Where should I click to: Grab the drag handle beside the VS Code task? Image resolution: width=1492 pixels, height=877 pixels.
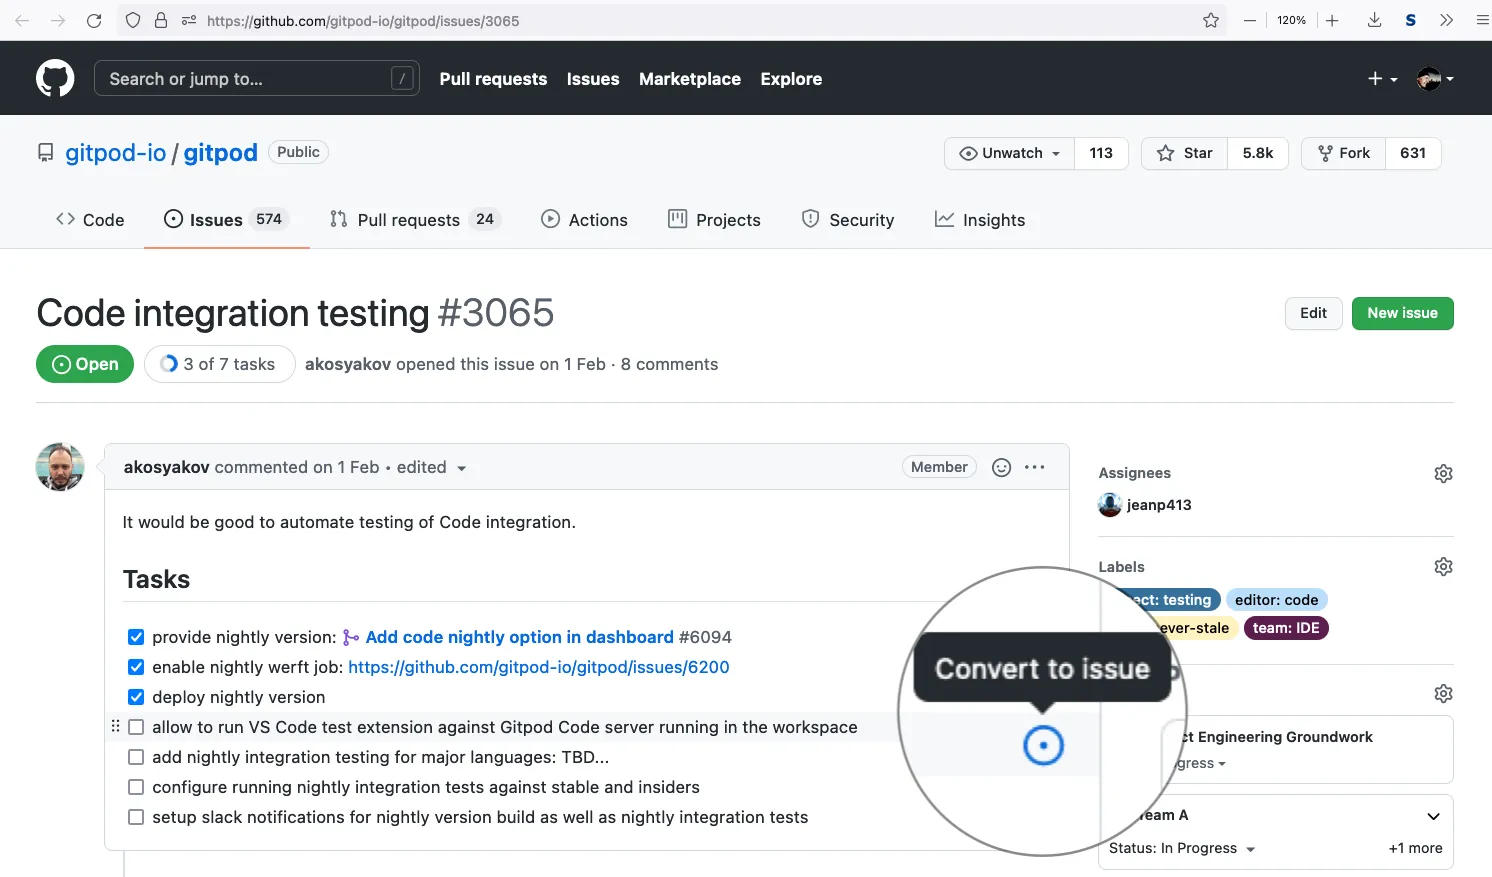point(116,726)
